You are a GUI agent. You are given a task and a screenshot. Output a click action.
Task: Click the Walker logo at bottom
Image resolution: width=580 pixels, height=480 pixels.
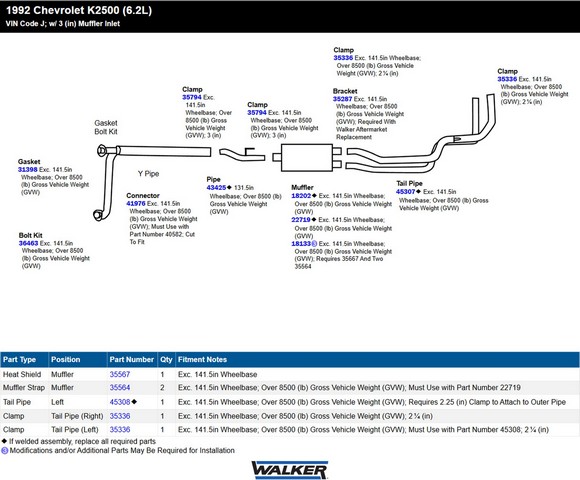[x=290, y=470]
